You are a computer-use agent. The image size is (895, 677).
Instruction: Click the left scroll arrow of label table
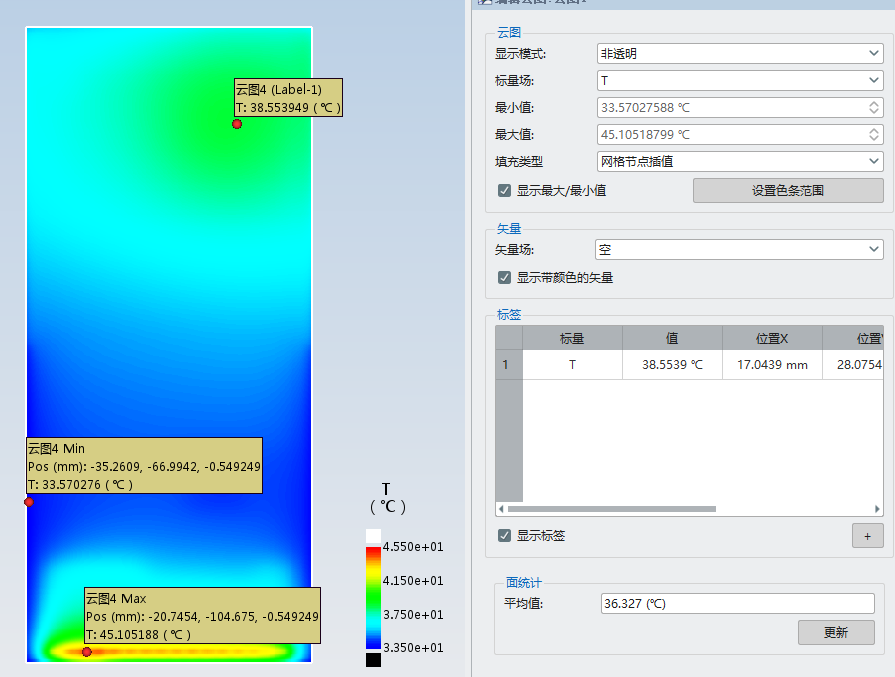(501, 509)
